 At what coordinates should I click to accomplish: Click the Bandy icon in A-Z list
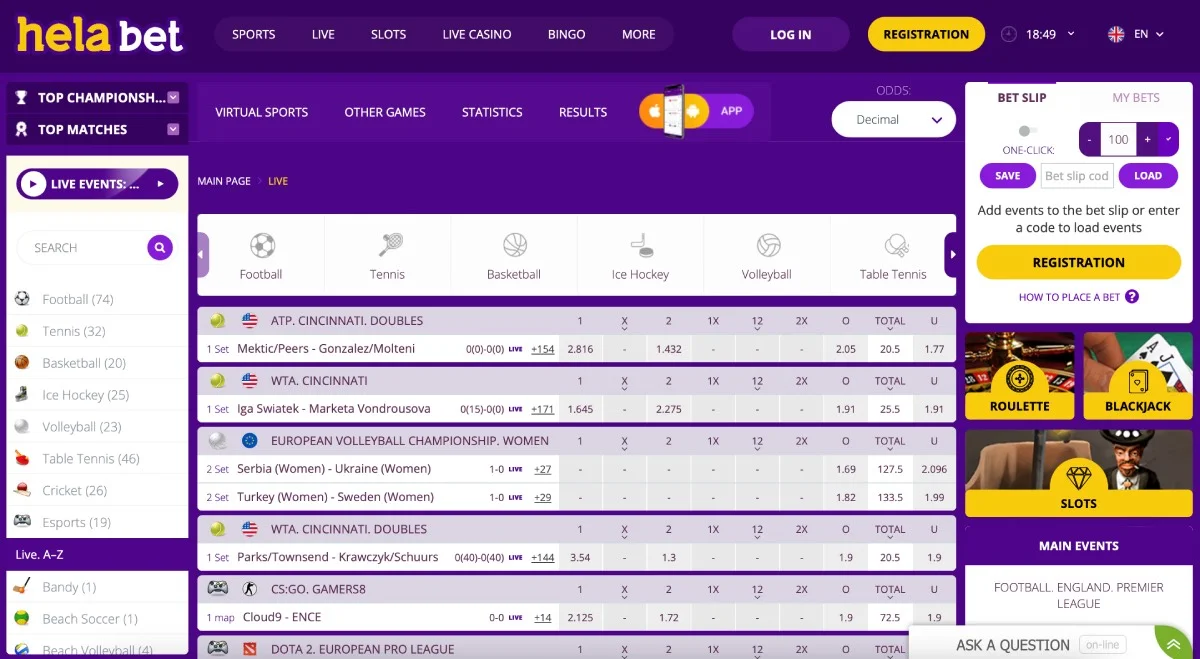22,587
